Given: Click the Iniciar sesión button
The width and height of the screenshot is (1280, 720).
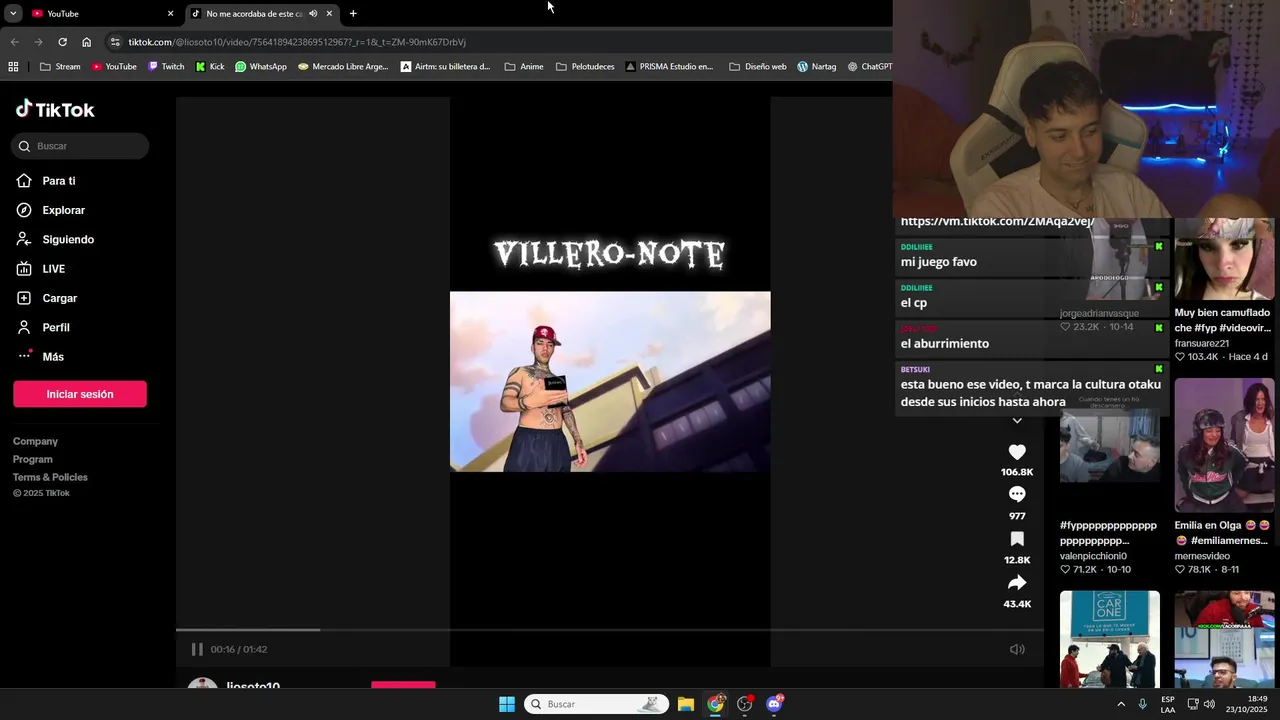Looking at the screenshot, I should pos(80,394).
